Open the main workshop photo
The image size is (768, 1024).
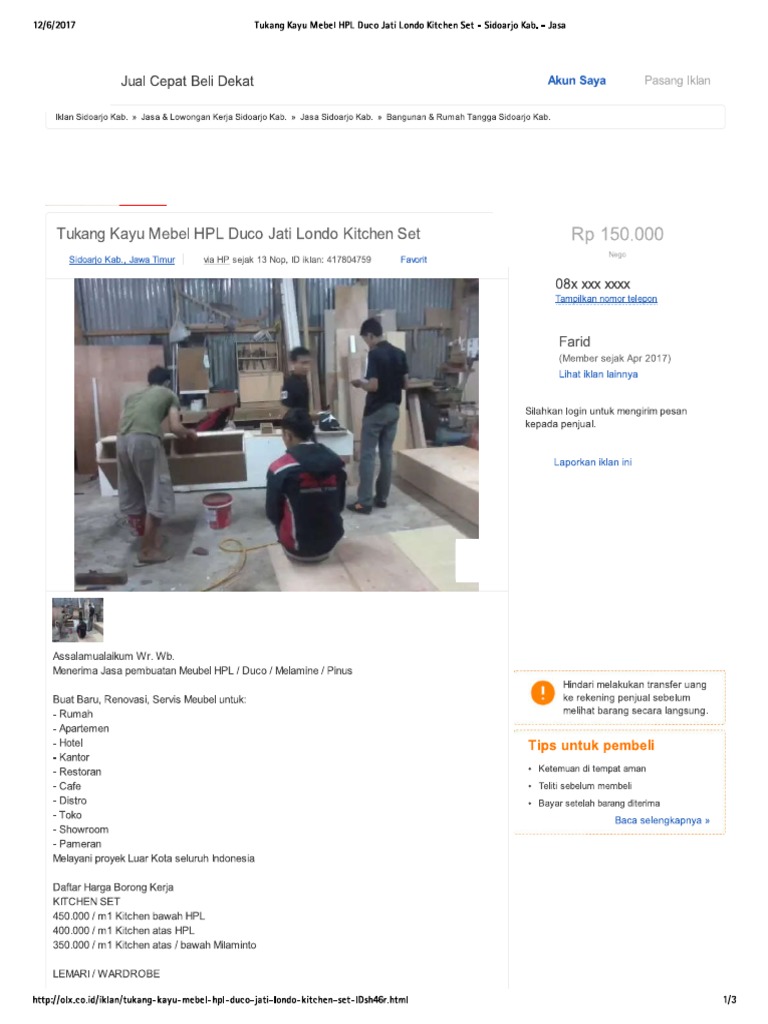click(x=276, y=435)
